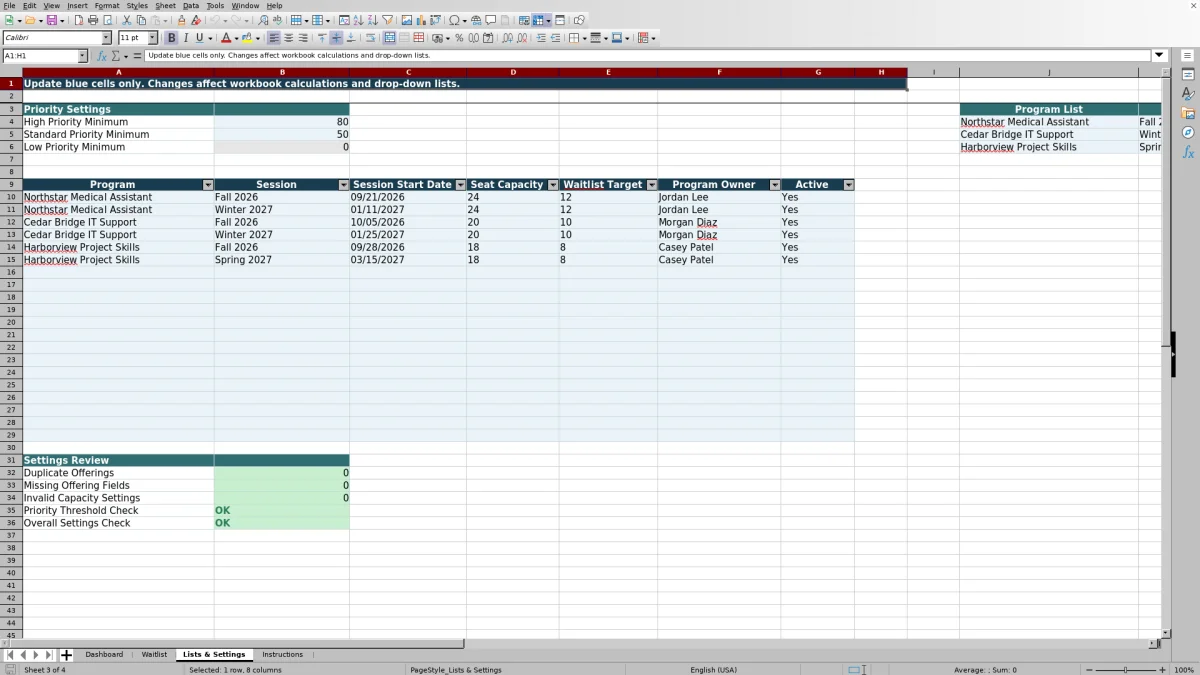Toggle Italic formatting button
1200x675 pixels.
click(185, 38)
